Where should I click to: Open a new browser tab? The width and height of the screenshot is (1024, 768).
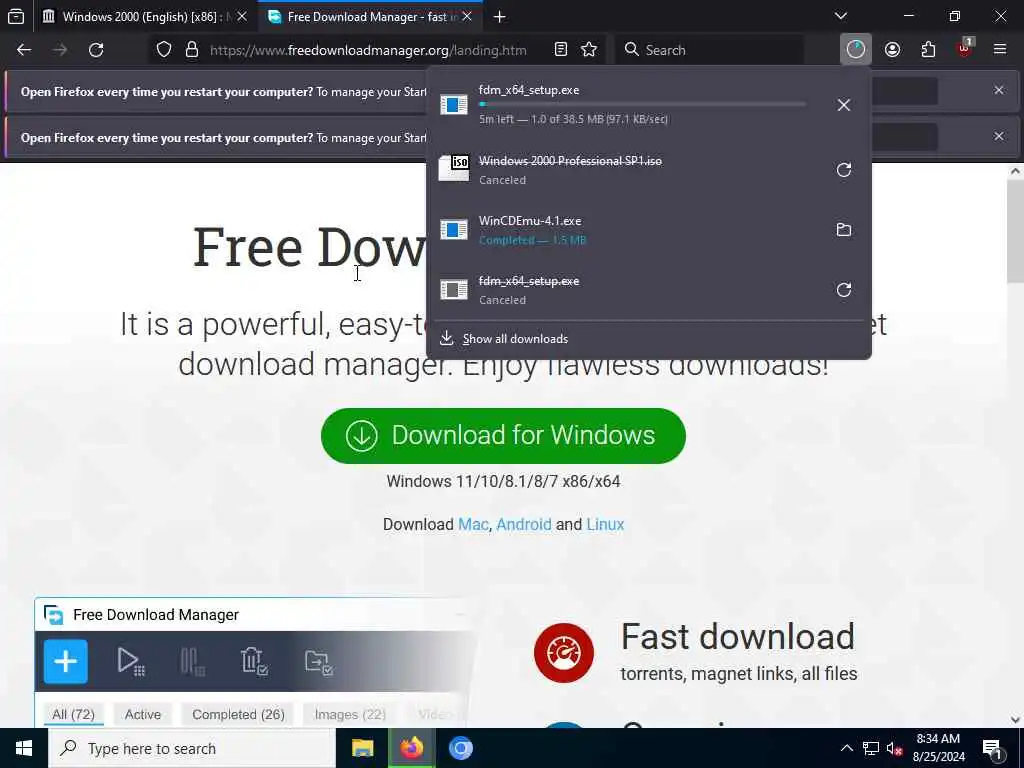pyautogui.click(x=500, y=17)
